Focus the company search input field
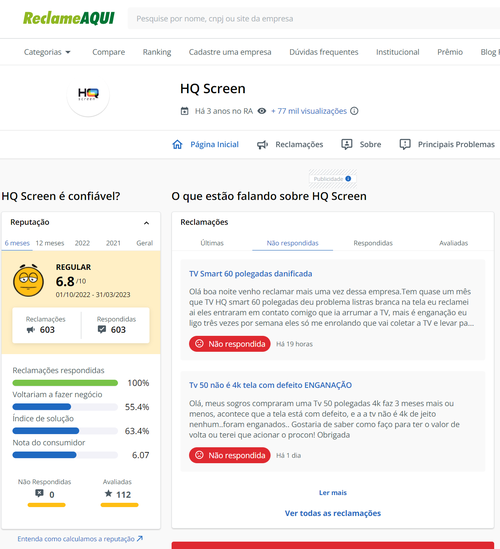The width and height of the screenshot is (500, 549). point(314,19)
